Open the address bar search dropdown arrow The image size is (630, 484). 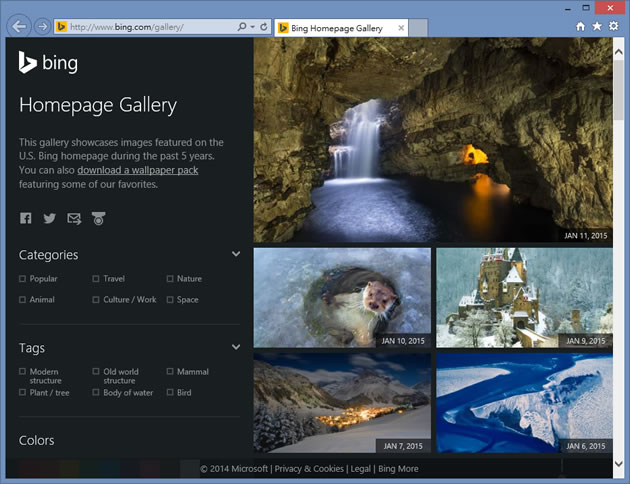click(252, 27)
